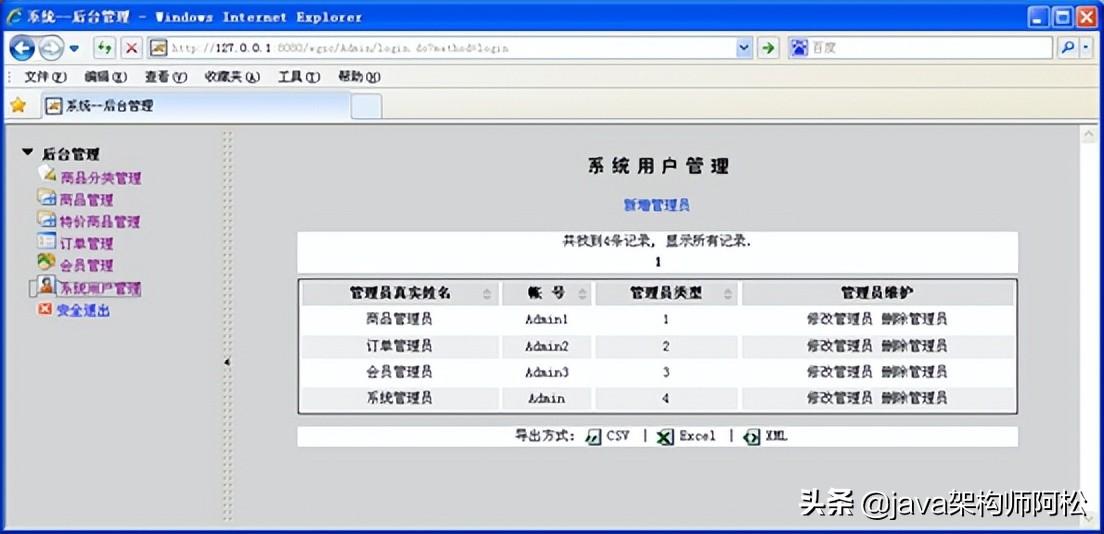
Task: Click the Refresh page icon
Action: click(104, 47)
